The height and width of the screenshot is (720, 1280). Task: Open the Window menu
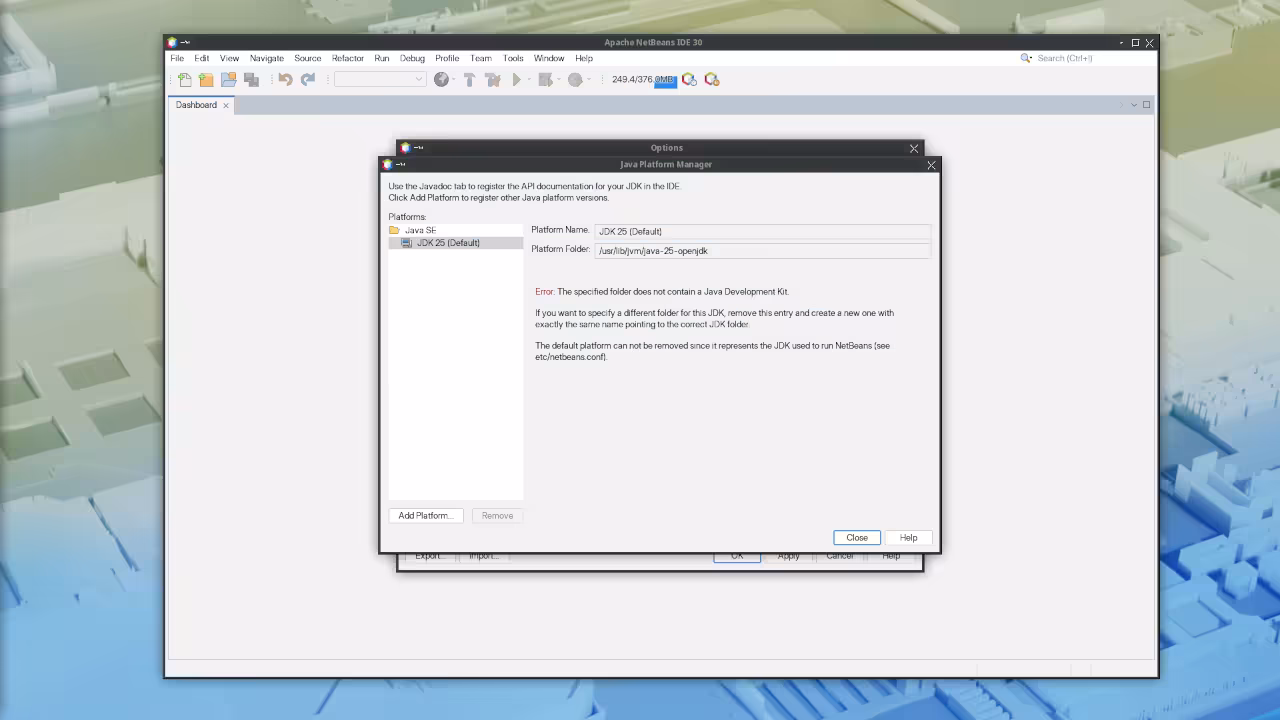[x=549, y=58]
